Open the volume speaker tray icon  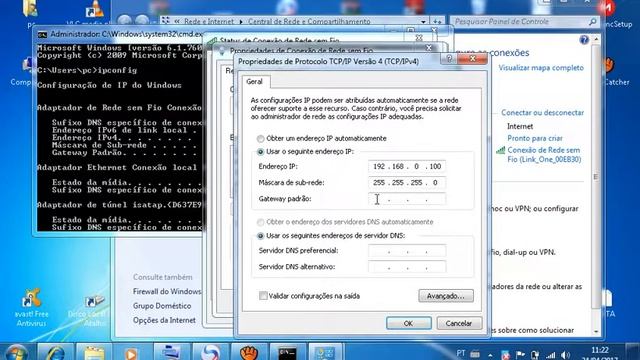tap(565, 355)
